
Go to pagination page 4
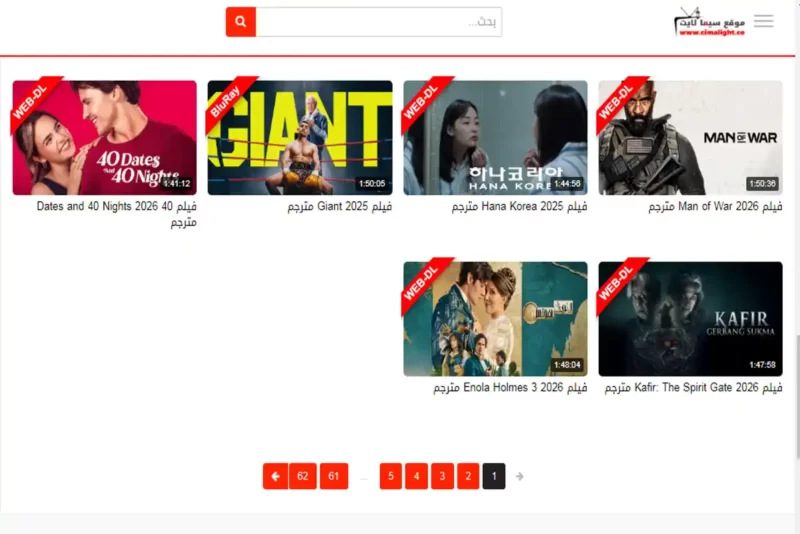[x=416, y=476]
